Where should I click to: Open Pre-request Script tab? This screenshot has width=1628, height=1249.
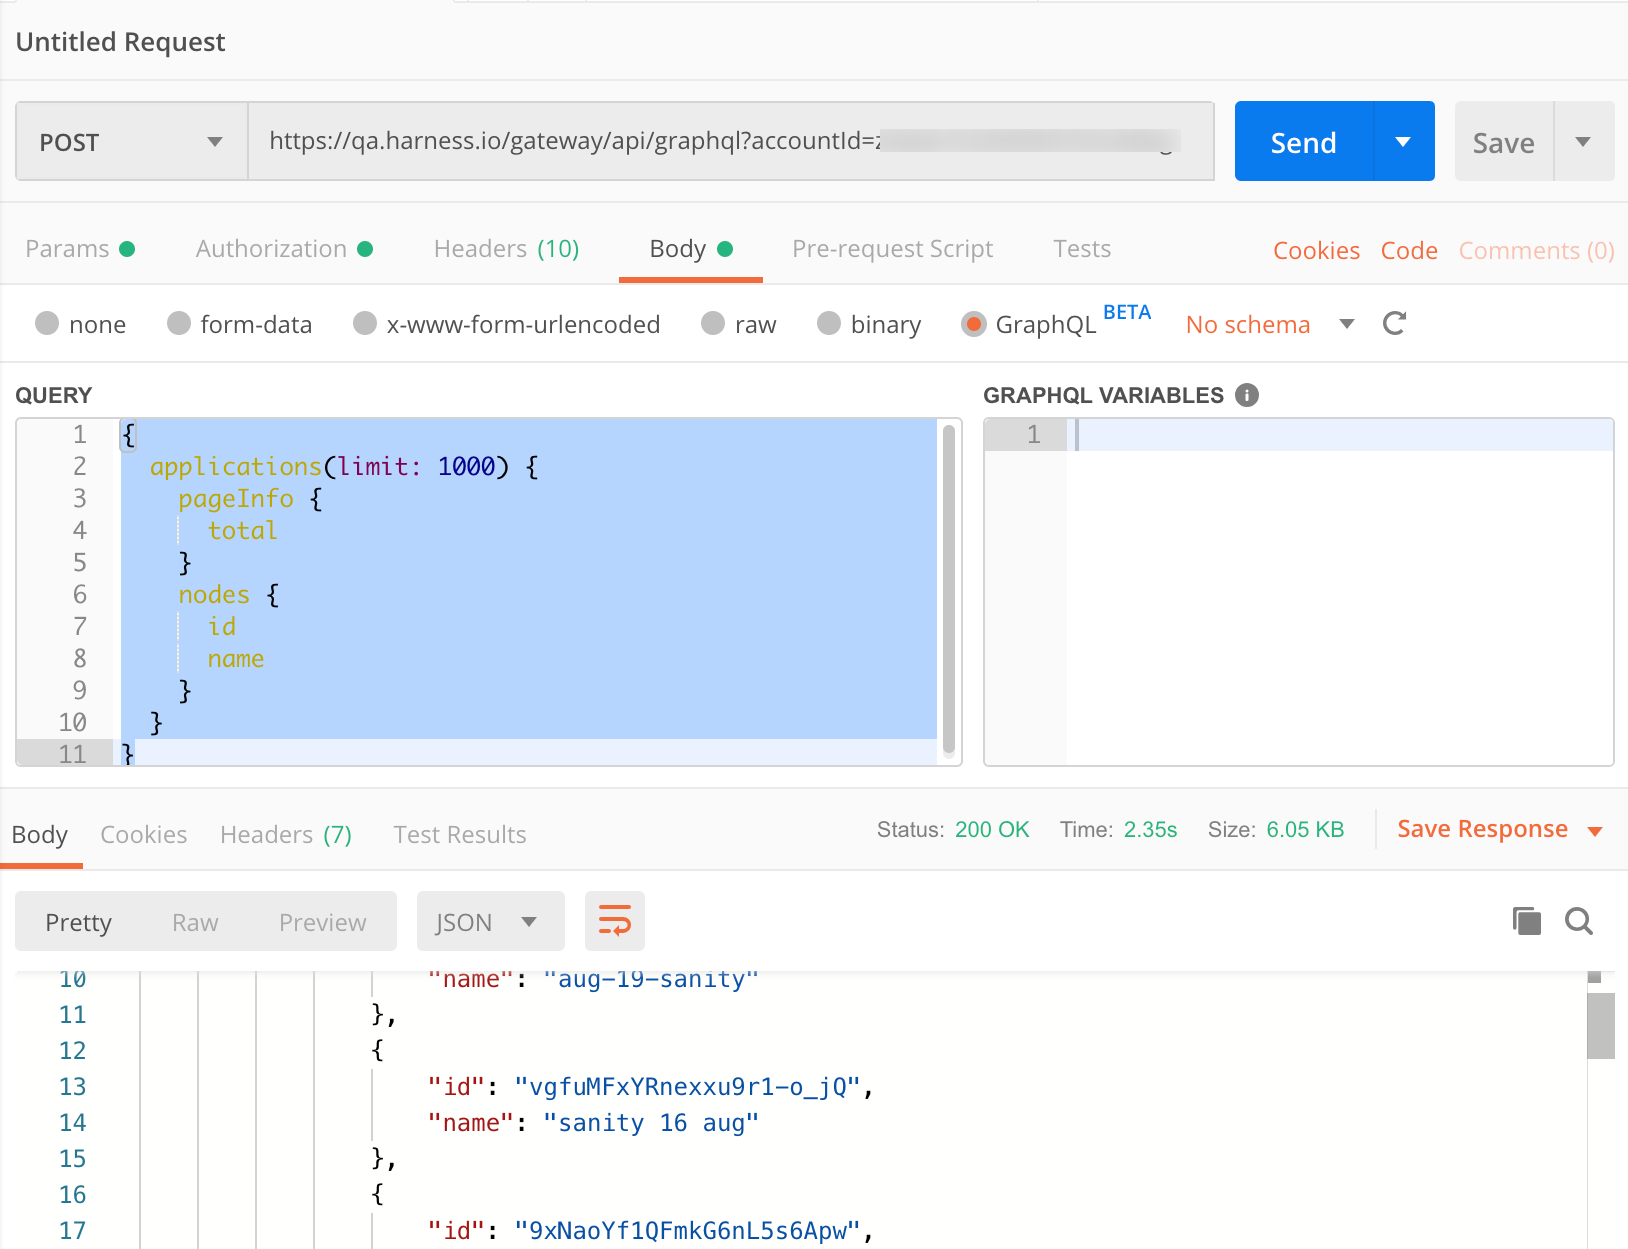[892, 248]
